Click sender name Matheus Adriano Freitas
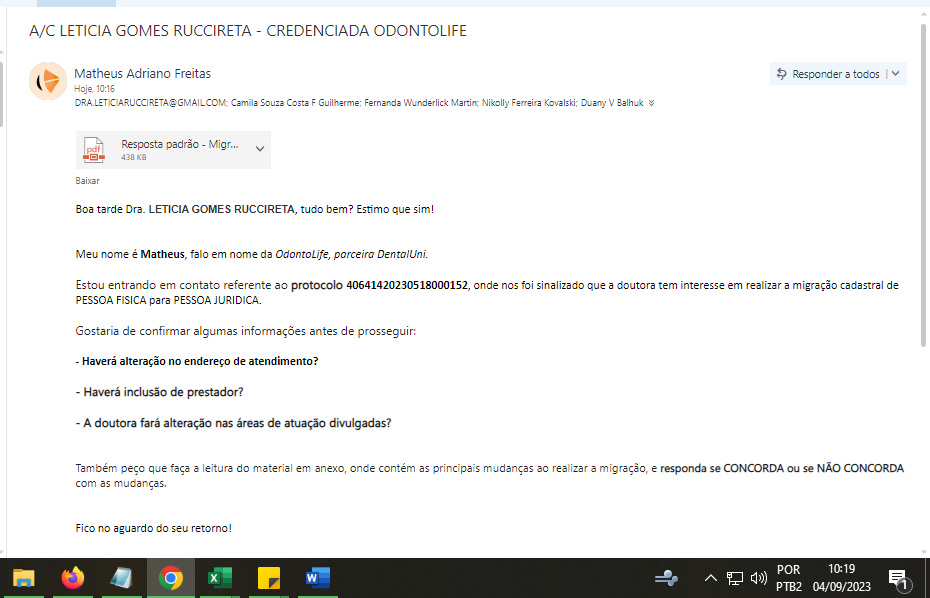930x598 pixels. pos(142,74)
